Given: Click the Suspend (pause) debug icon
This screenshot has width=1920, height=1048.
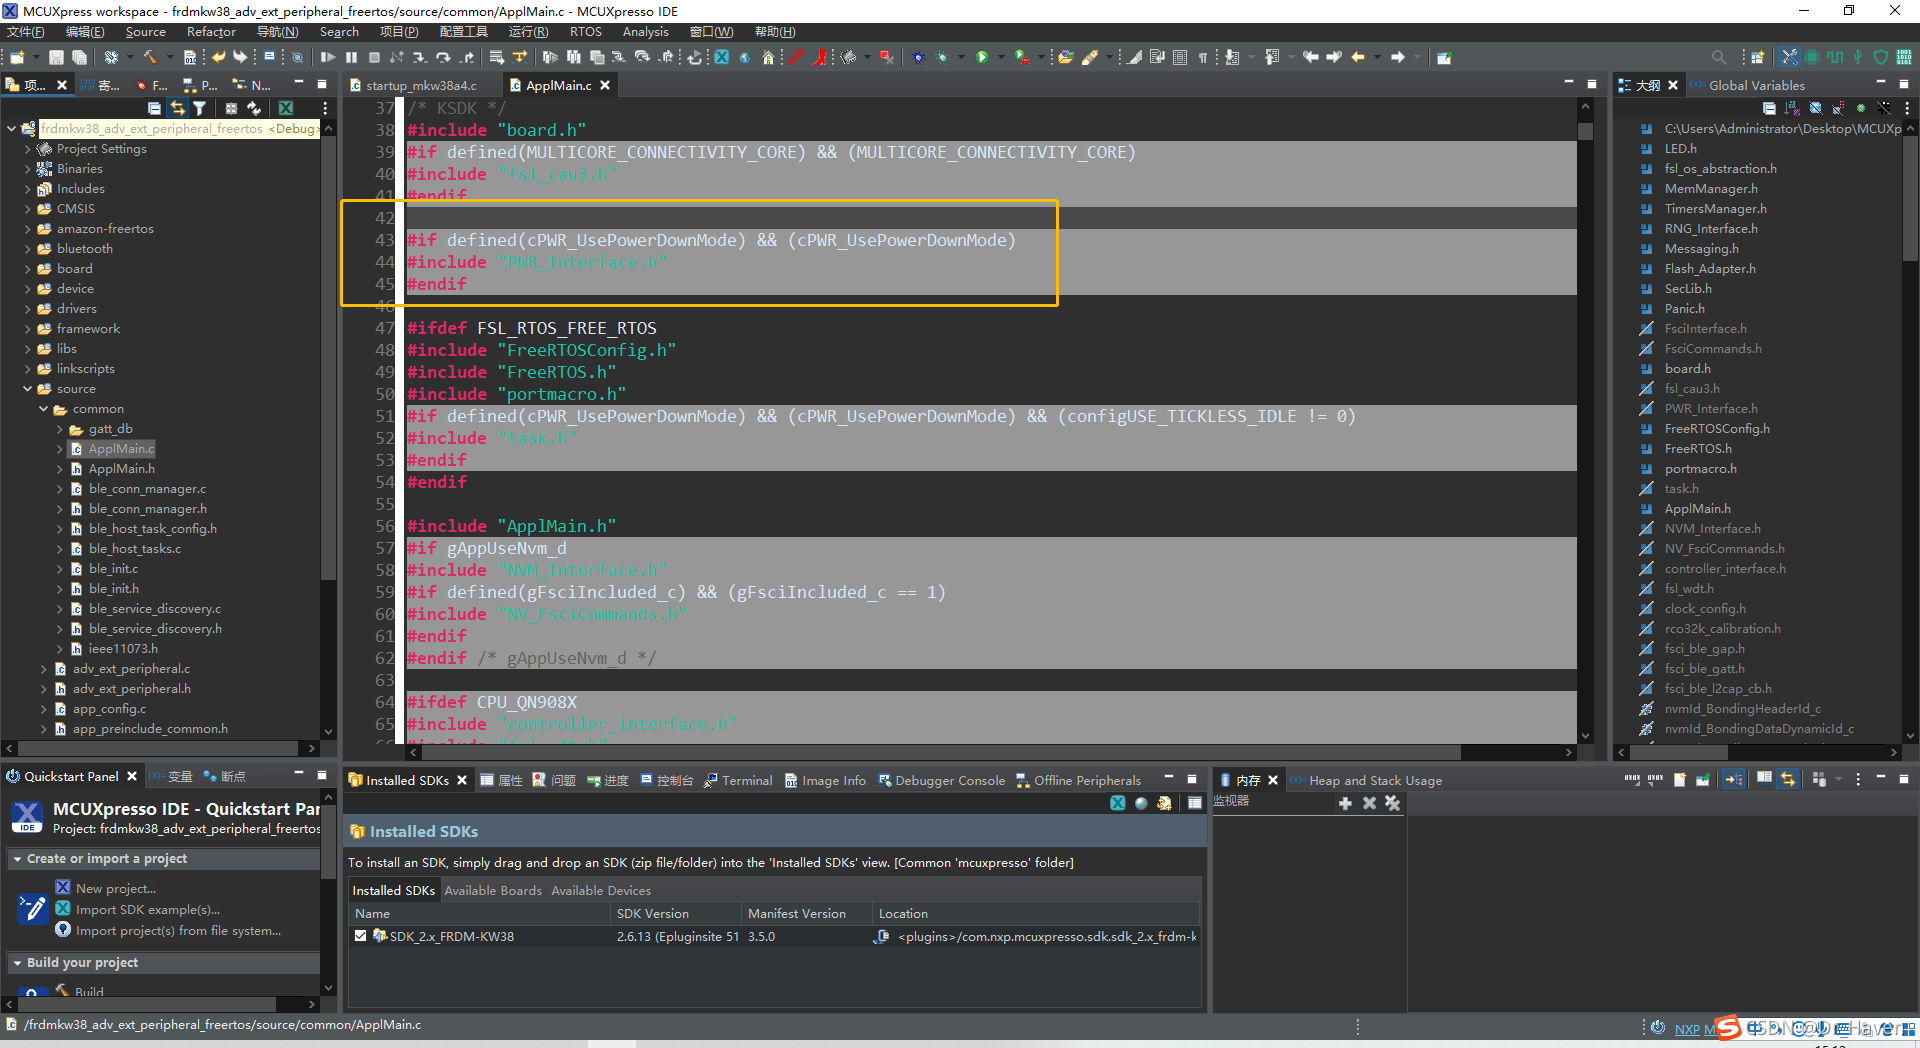Looking at the screenshot, I should click(351, 58).
